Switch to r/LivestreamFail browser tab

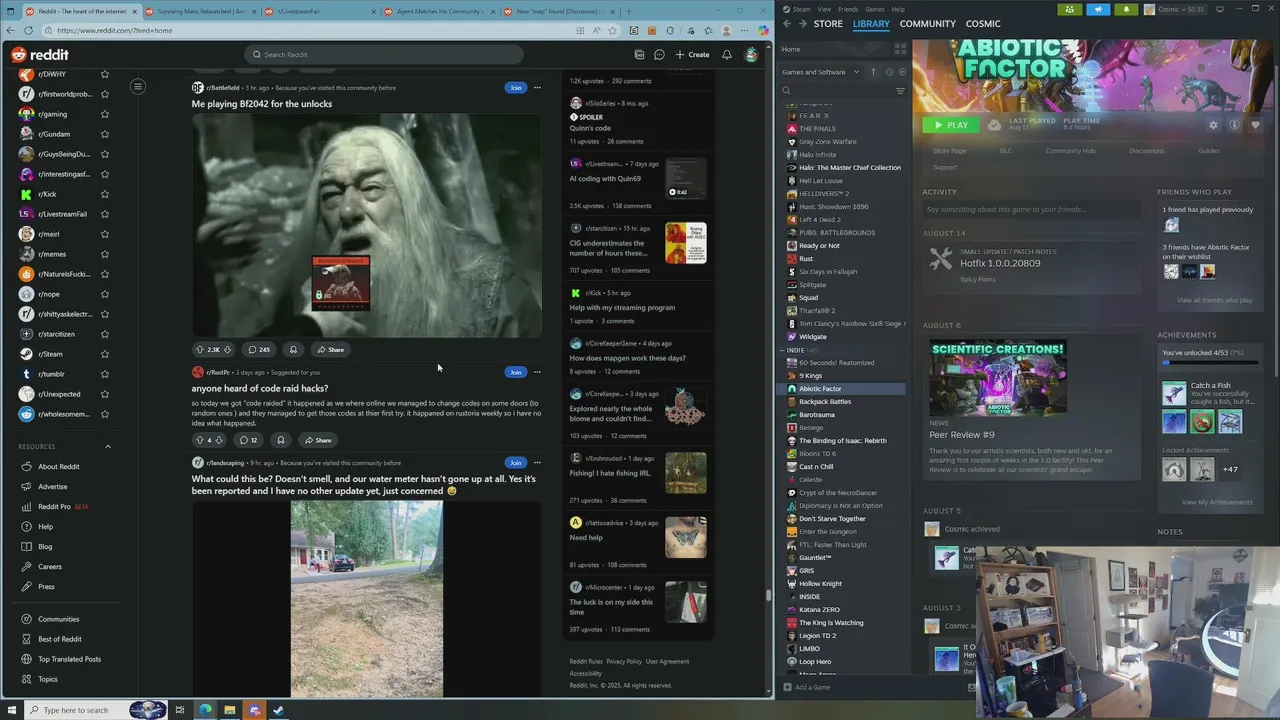pos(320,11)
